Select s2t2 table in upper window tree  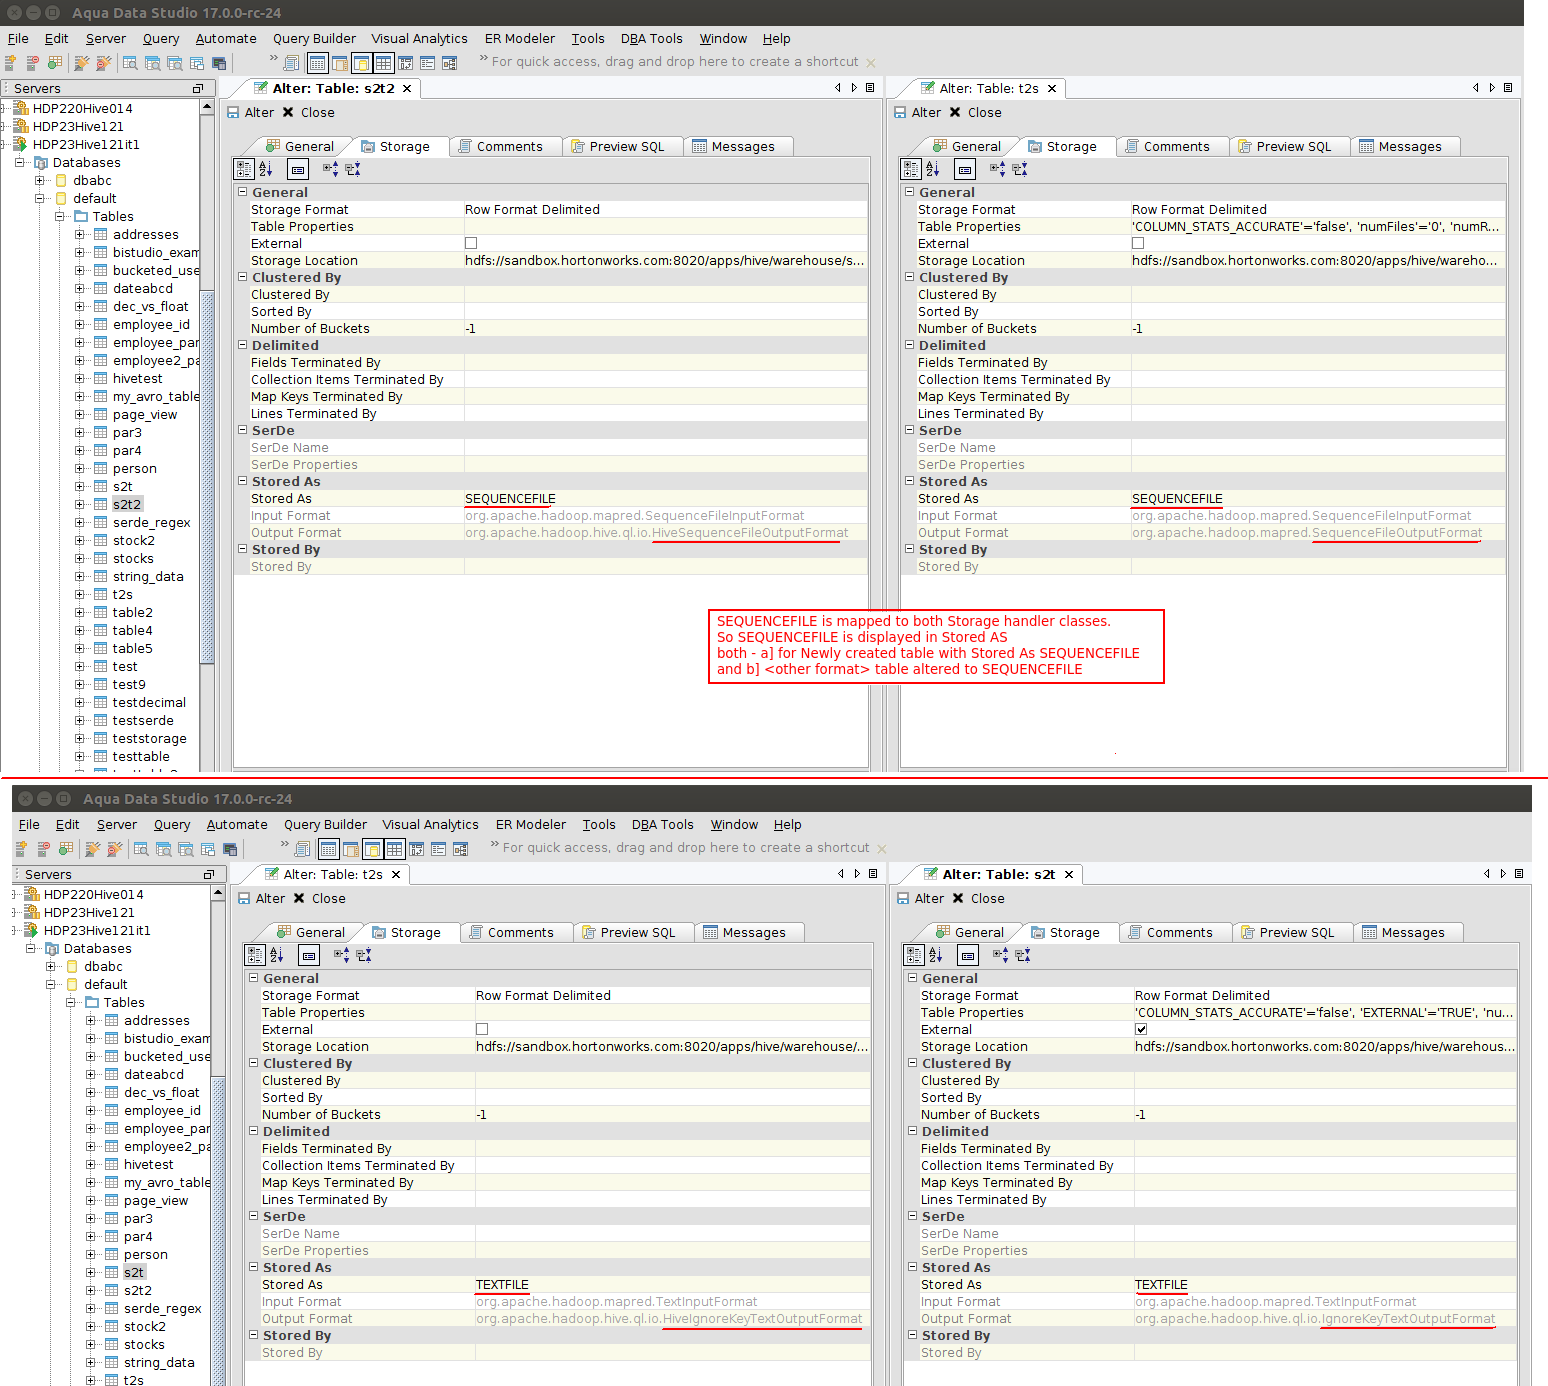pyautogui.click(x=127, y=504)
